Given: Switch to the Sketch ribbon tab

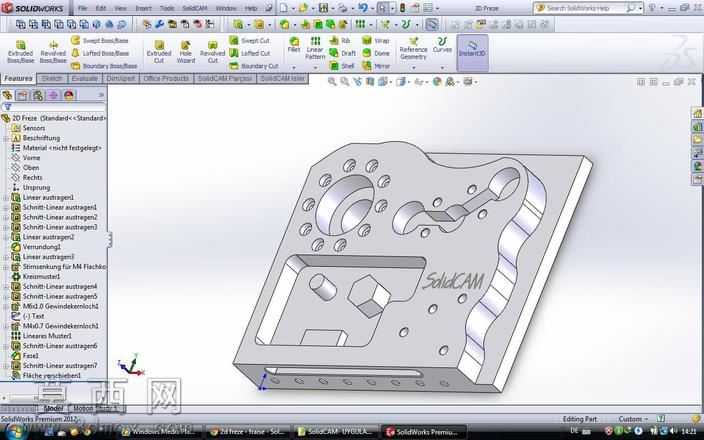Looking at the screenshot, I should click(52, 79).
